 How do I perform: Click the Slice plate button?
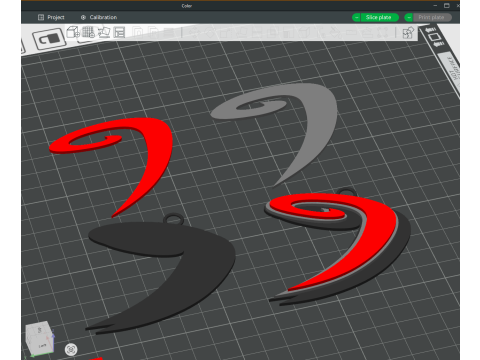point(379,17)
